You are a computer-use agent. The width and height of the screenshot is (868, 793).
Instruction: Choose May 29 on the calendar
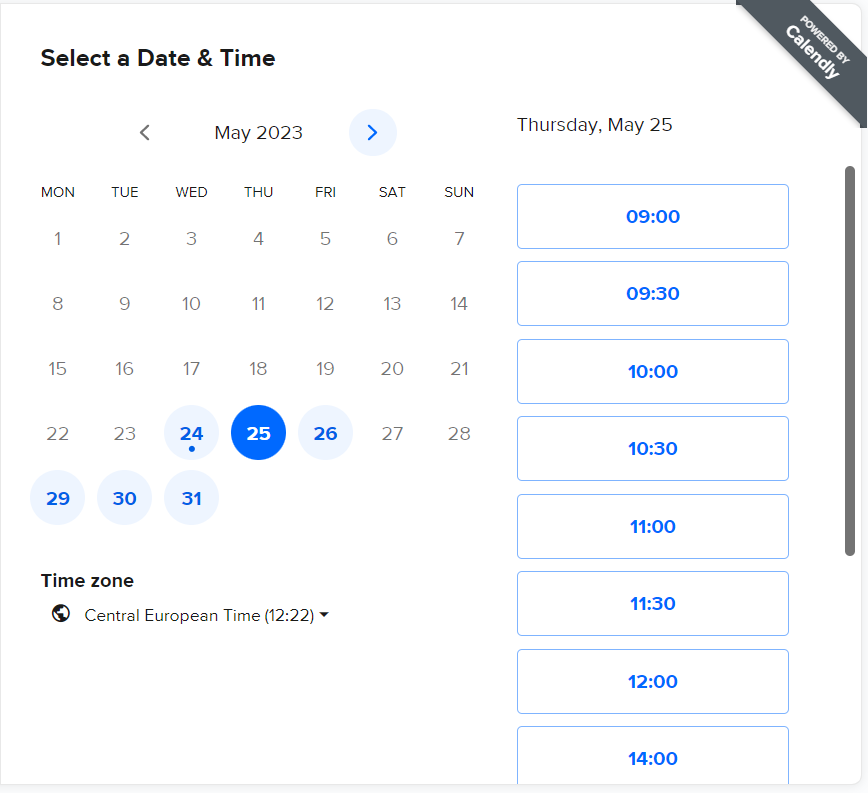pos(58,497)
